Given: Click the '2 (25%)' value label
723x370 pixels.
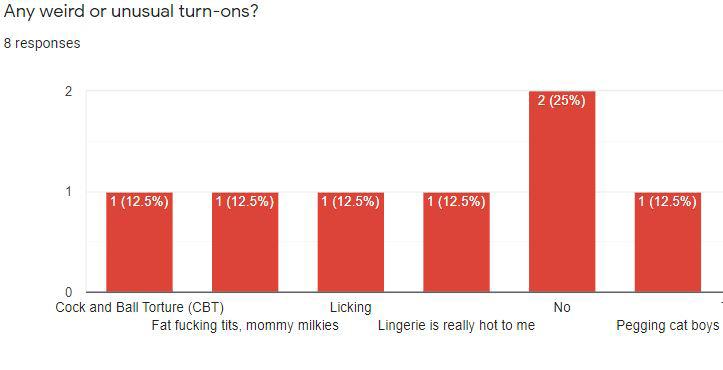Looking at the screenshot, I should tap(562, 100).
